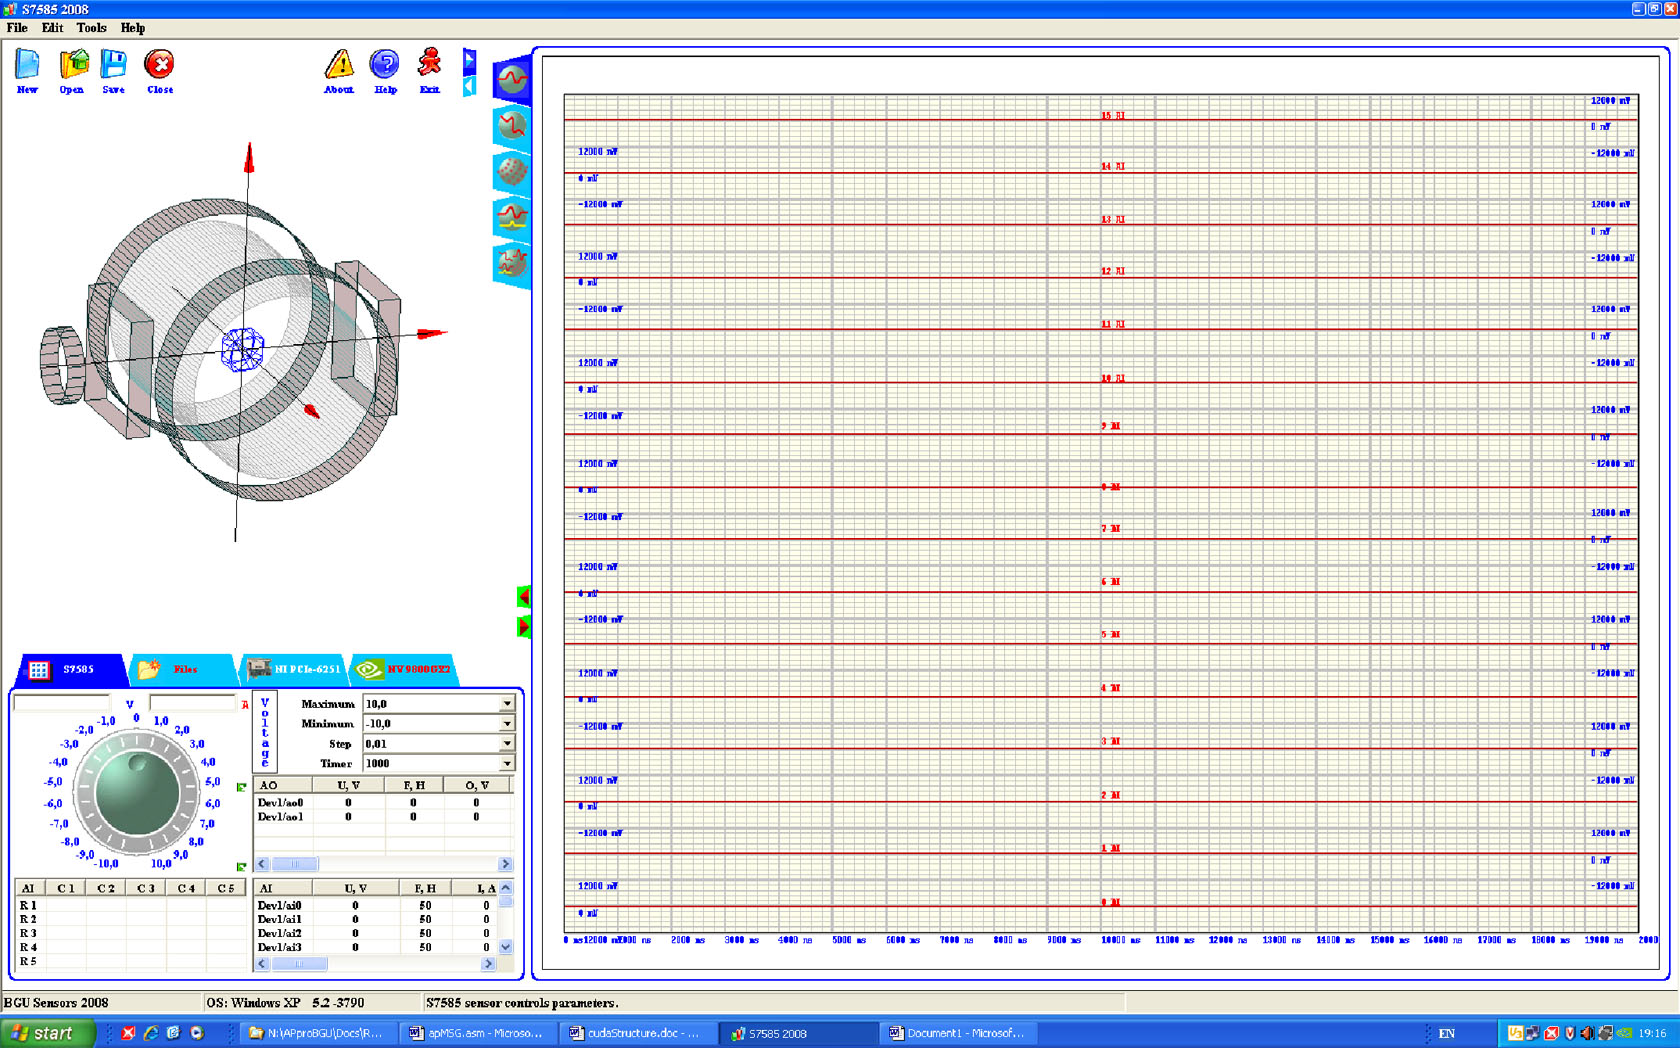Select the dotted sphere view icon in the sidebar
The width and height of the screenshot is (1680, 1048).
(512, 172)
